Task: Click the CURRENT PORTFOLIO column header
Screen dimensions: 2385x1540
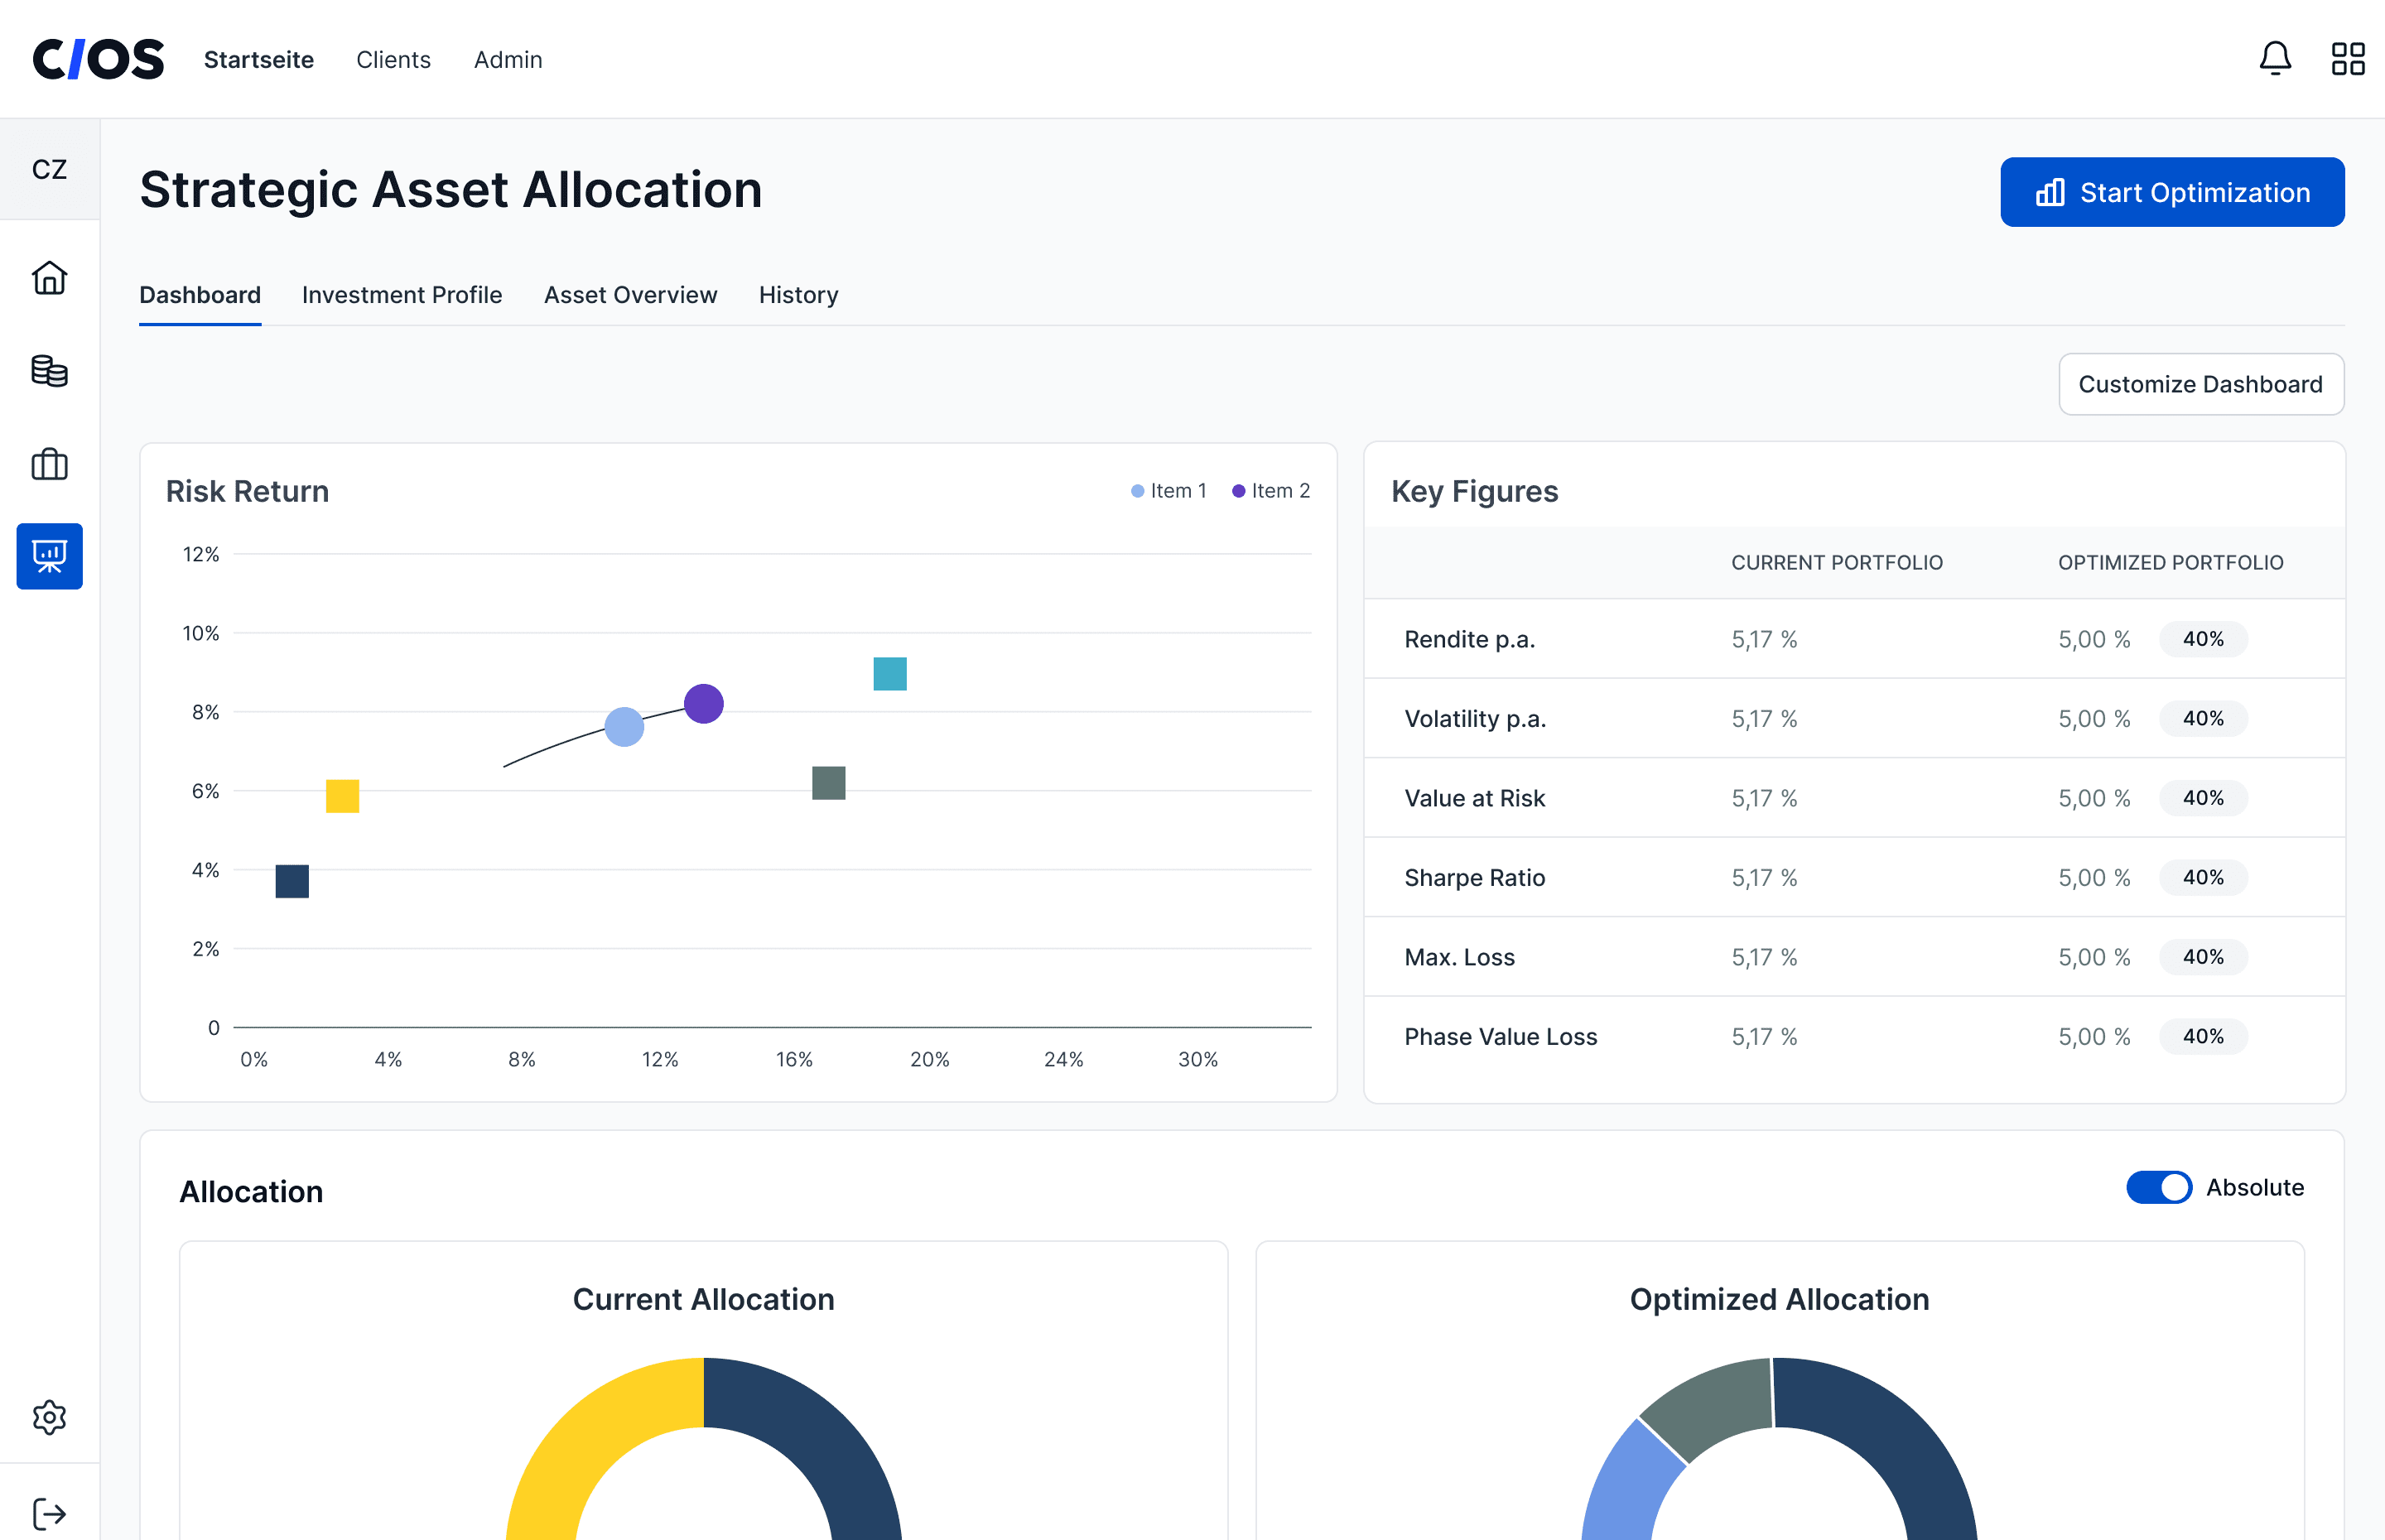Action: pyautogui.click(x=1837, y=563)
